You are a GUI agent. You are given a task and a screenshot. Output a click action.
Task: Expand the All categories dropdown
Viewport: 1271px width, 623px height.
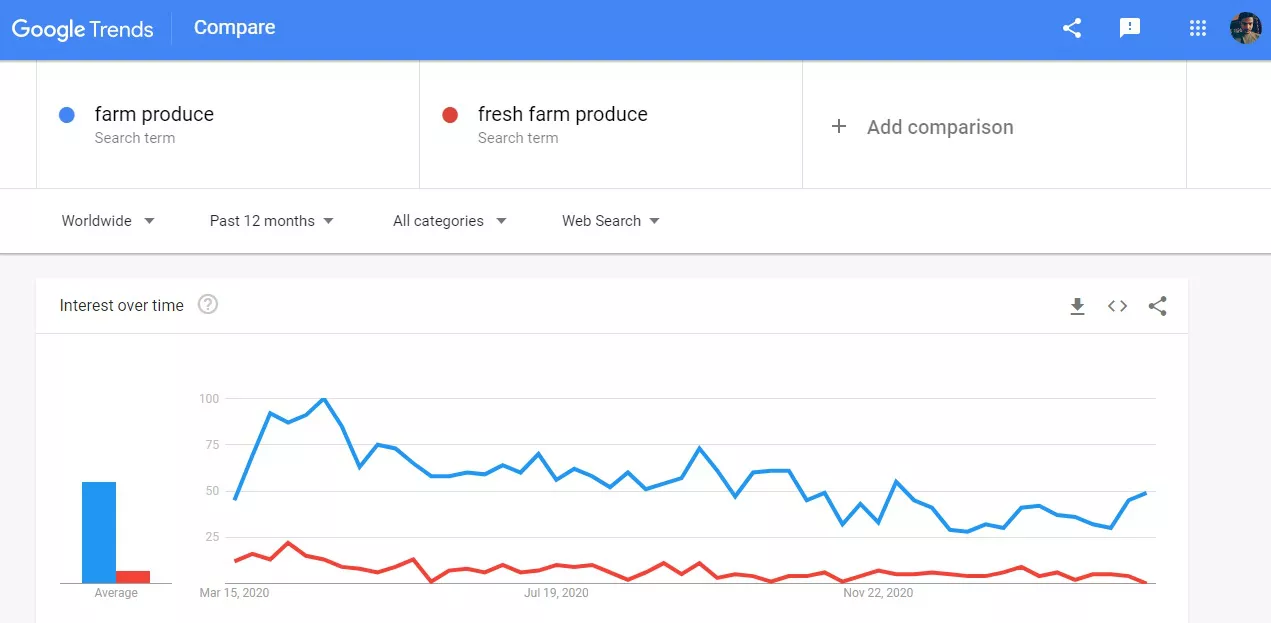tap(449, 221)
